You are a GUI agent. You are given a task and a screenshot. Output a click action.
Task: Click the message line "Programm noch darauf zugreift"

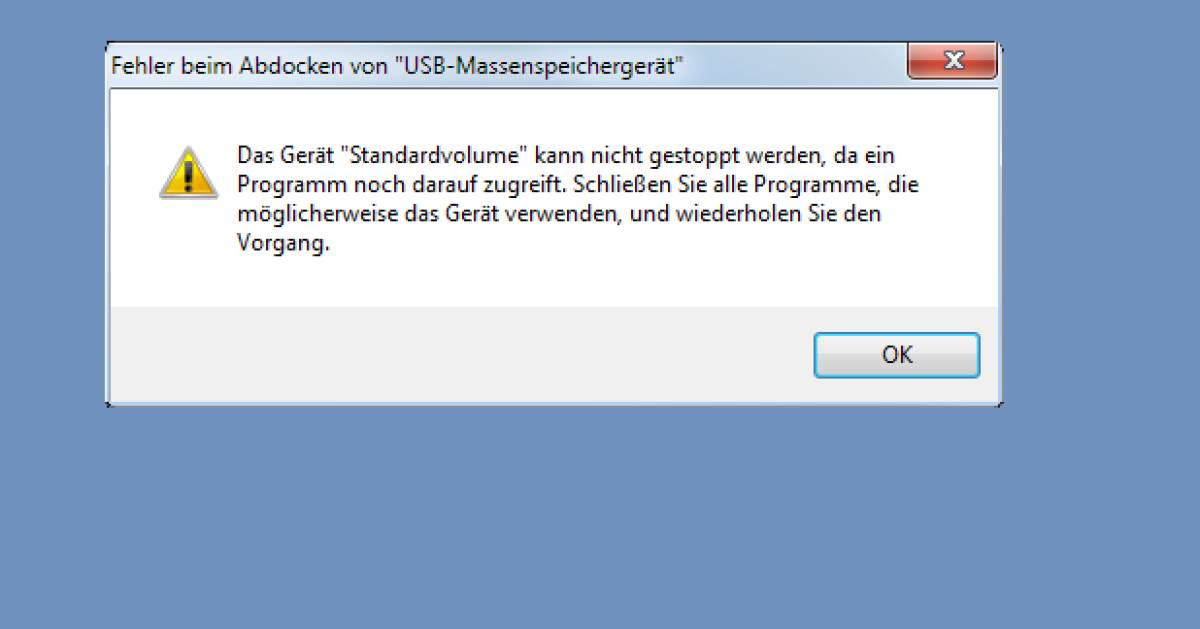pos(404,185)
